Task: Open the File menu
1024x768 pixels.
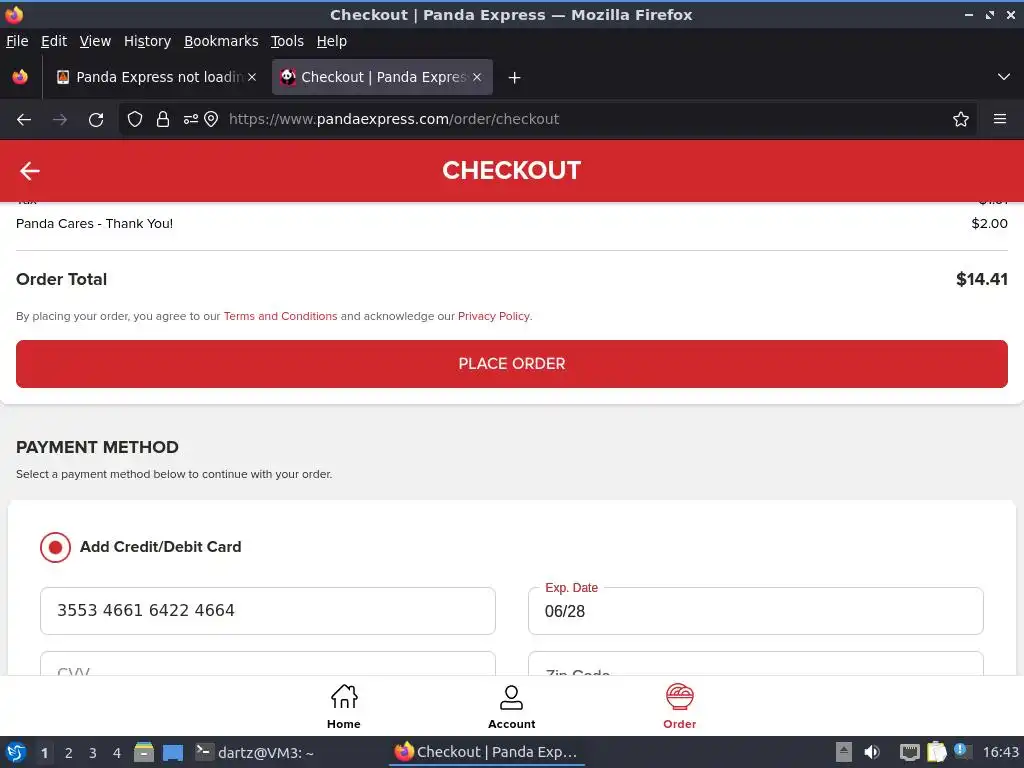Action: [17, 41]
